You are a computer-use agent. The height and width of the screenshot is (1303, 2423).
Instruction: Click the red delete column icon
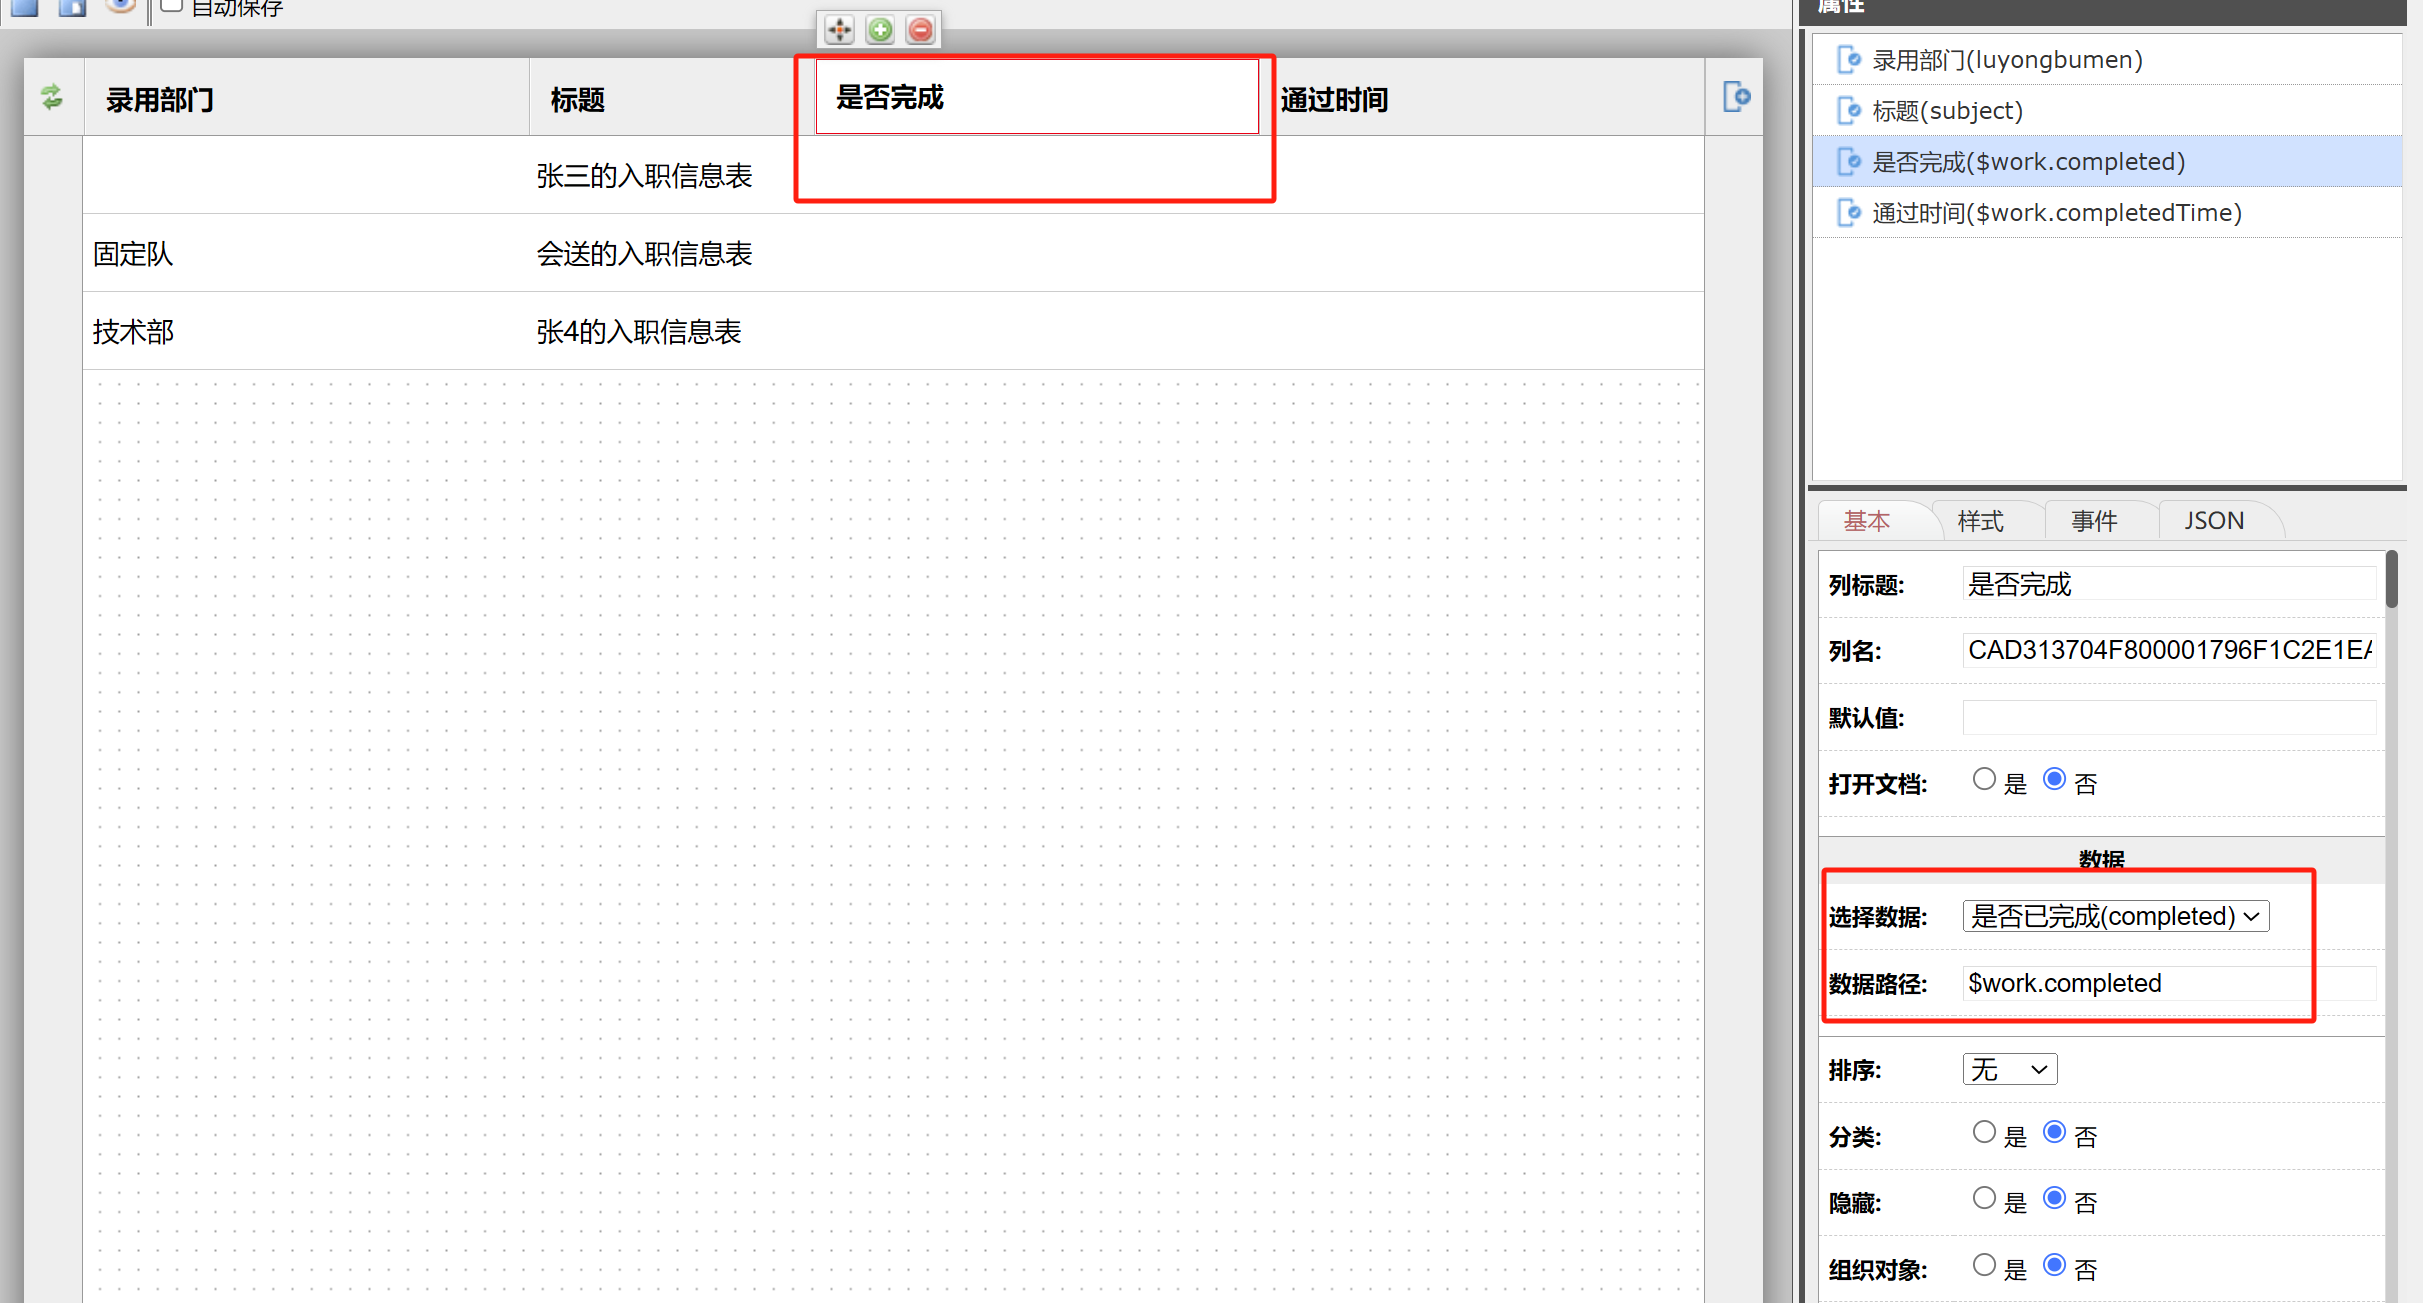click(921, 30)
